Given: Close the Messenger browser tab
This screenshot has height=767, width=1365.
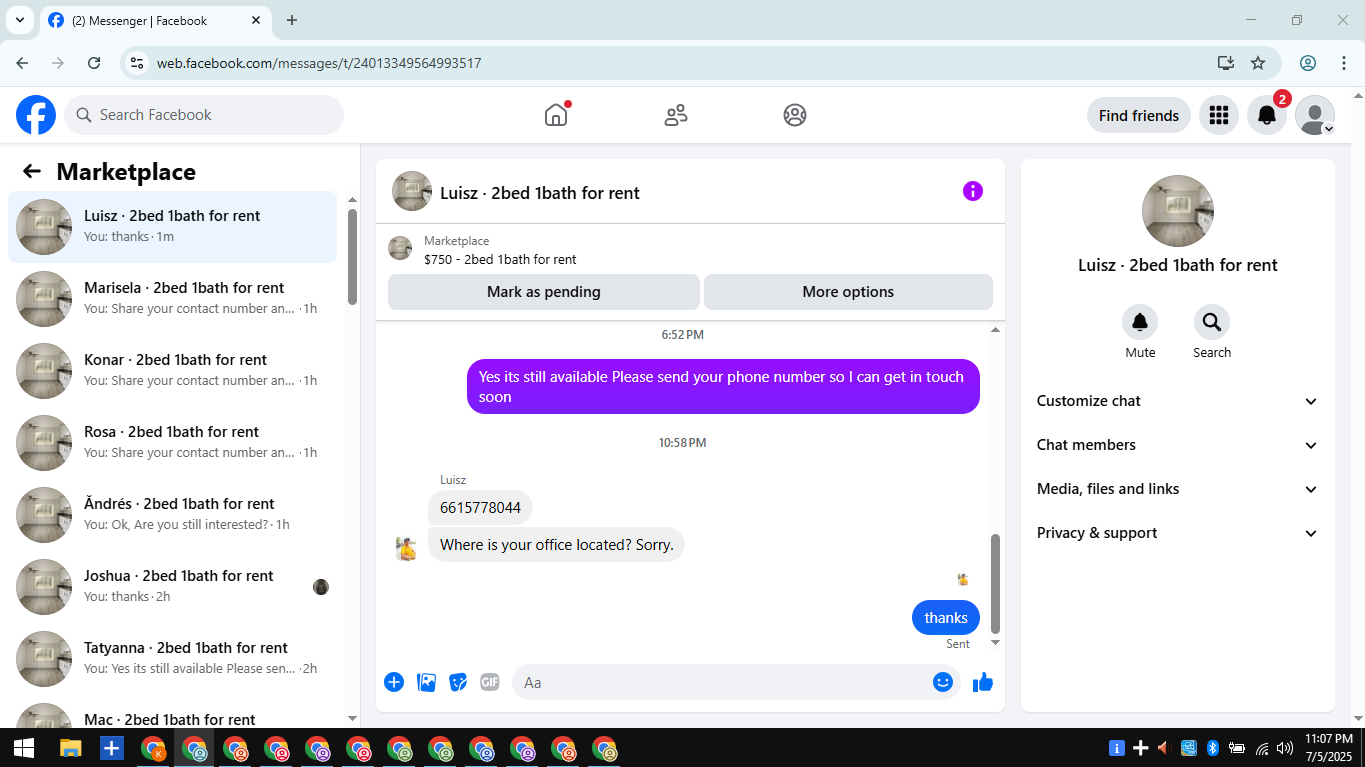Looking at the screenshot, I should (258, 20).
